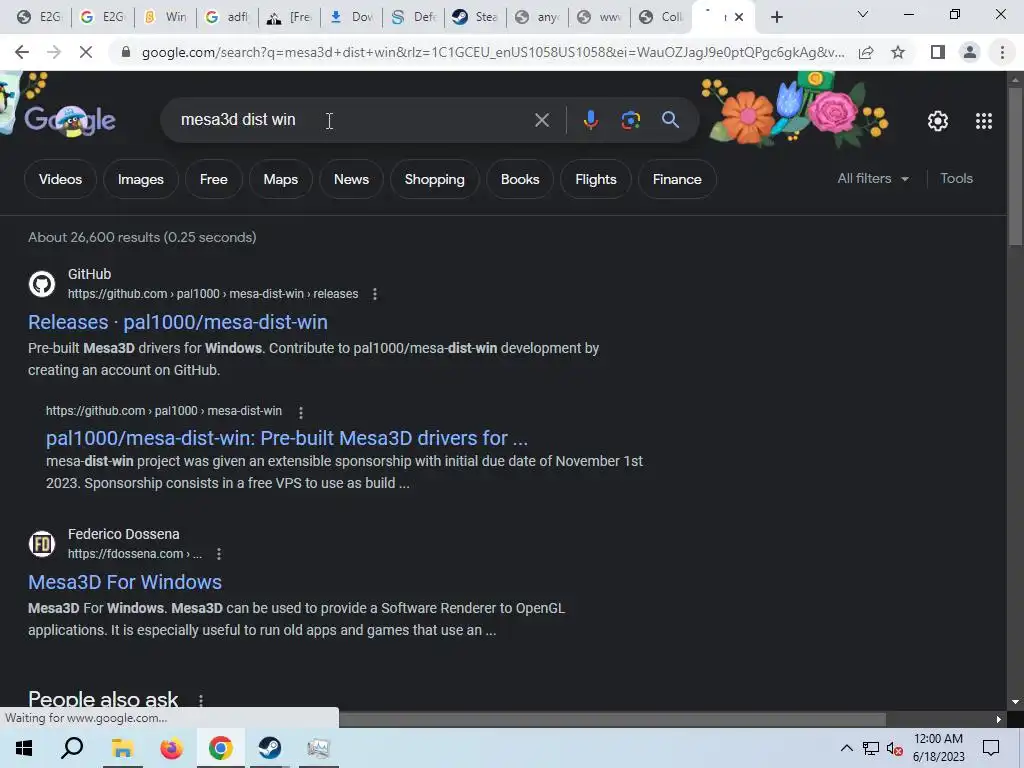Screen dimensions: 1024x768
Task: Click the horizontal scrollbar at the bottom
Action: [612, 720]
